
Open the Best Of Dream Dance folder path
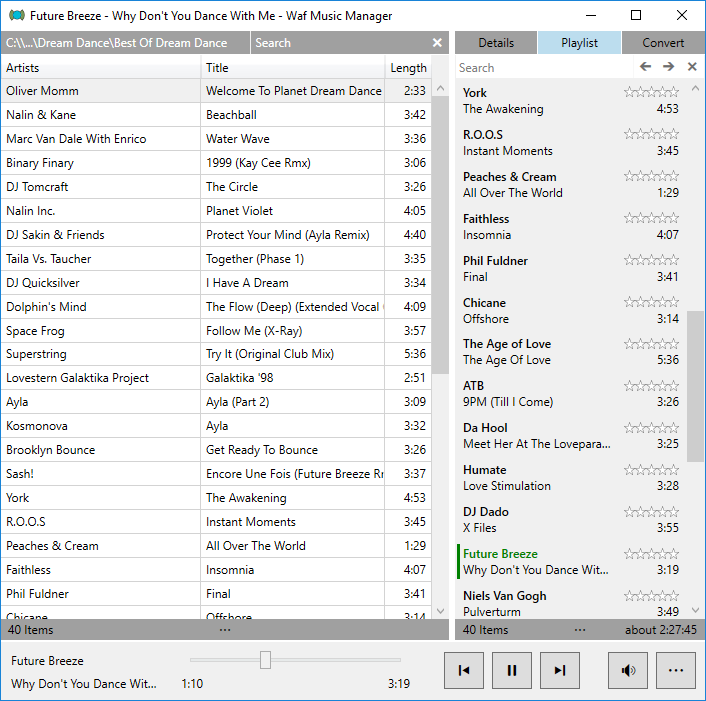[x=125, y=43]
